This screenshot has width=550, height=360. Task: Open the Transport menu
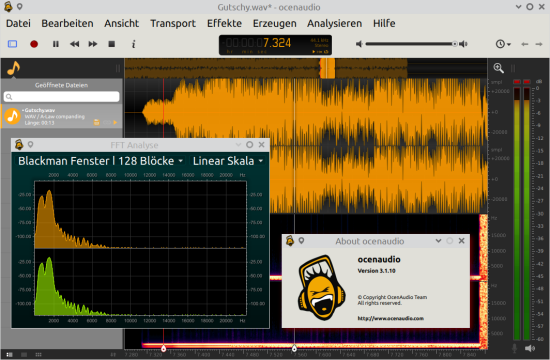tap(173, 23)
